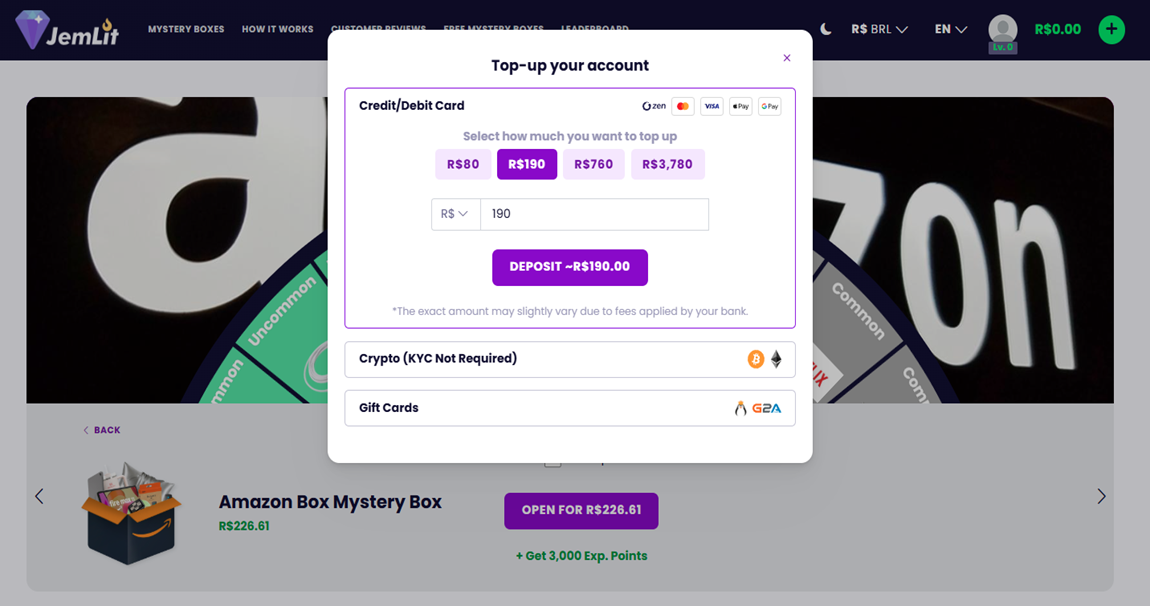Open the user avatar profile

coord(1002,29)
